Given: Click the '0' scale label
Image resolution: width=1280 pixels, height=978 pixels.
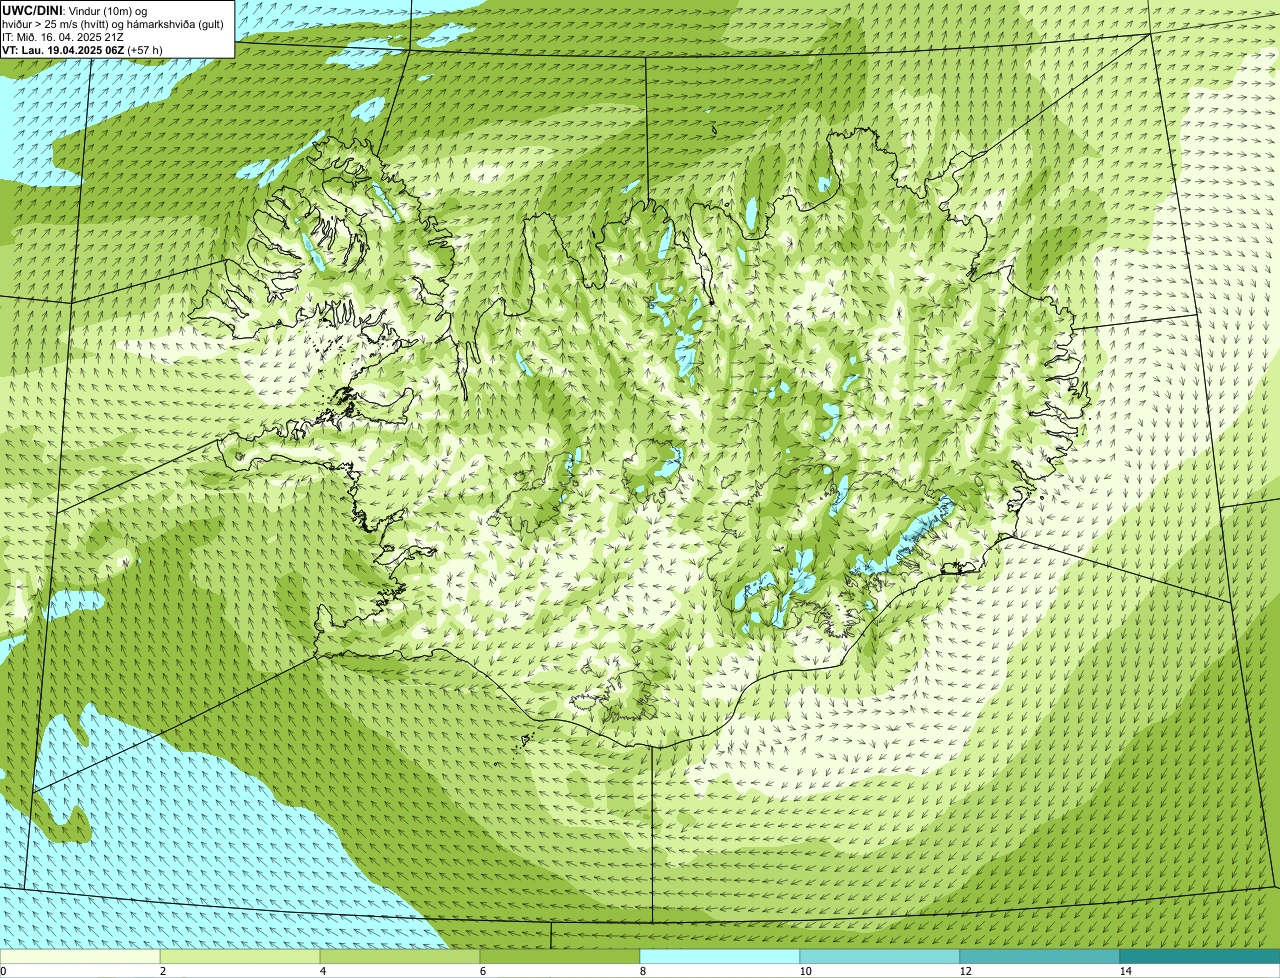Looking at the screenshot, I should coord(3,971).
